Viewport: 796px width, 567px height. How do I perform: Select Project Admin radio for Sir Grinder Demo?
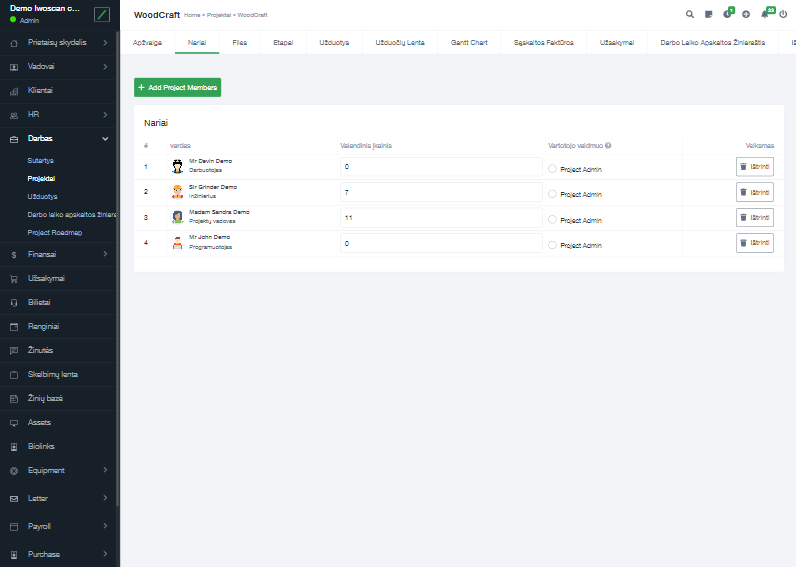point(552,194)
